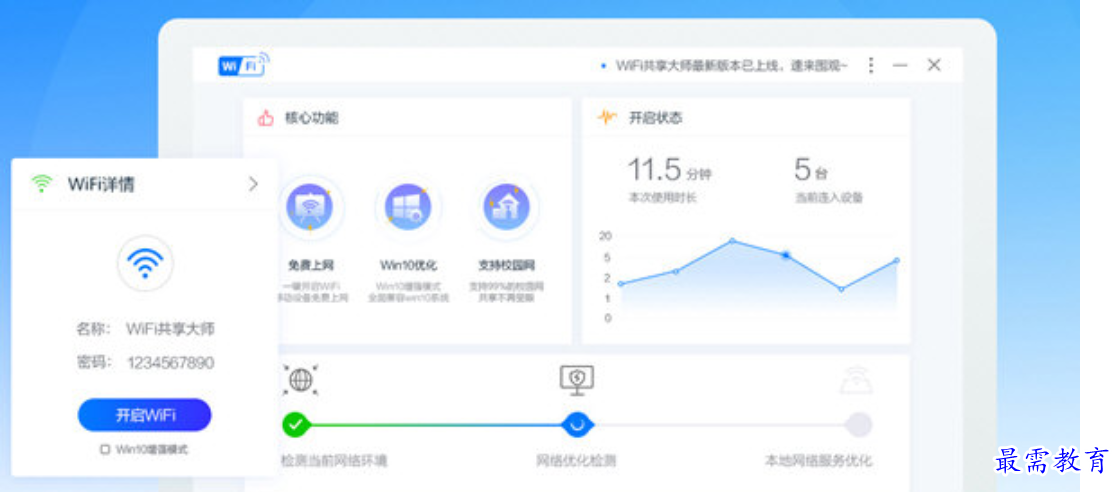Select the Win10优化 feature icon
The image size is (1117, 492).
(408, 206)
